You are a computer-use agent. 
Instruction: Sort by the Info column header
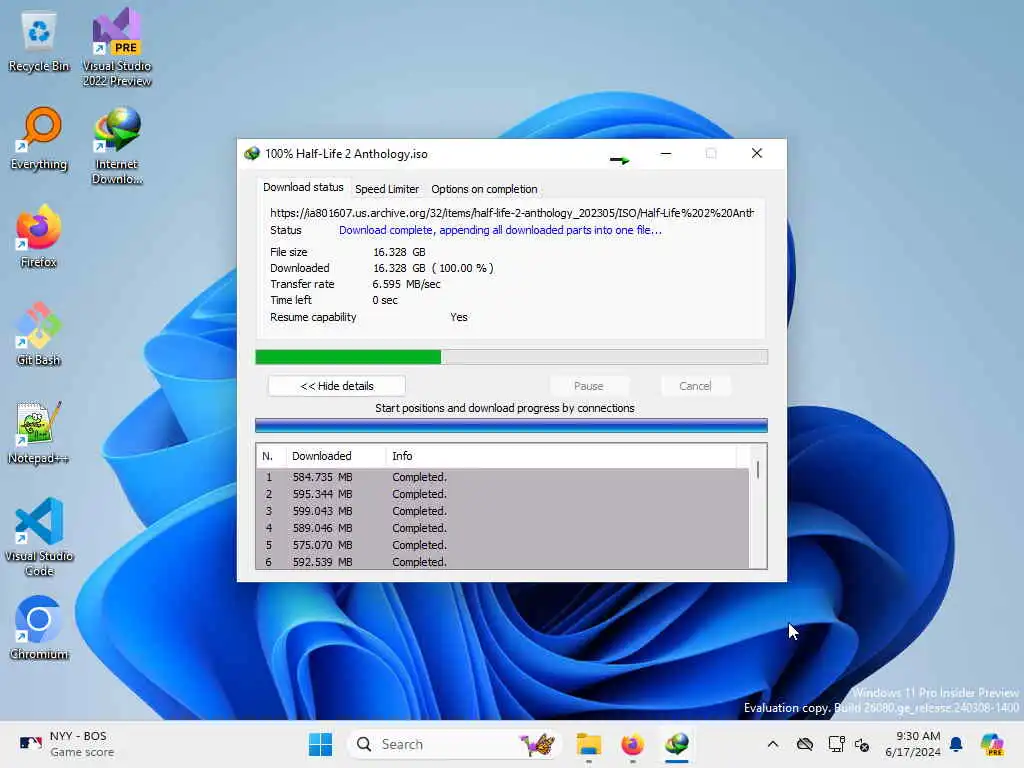562,456
